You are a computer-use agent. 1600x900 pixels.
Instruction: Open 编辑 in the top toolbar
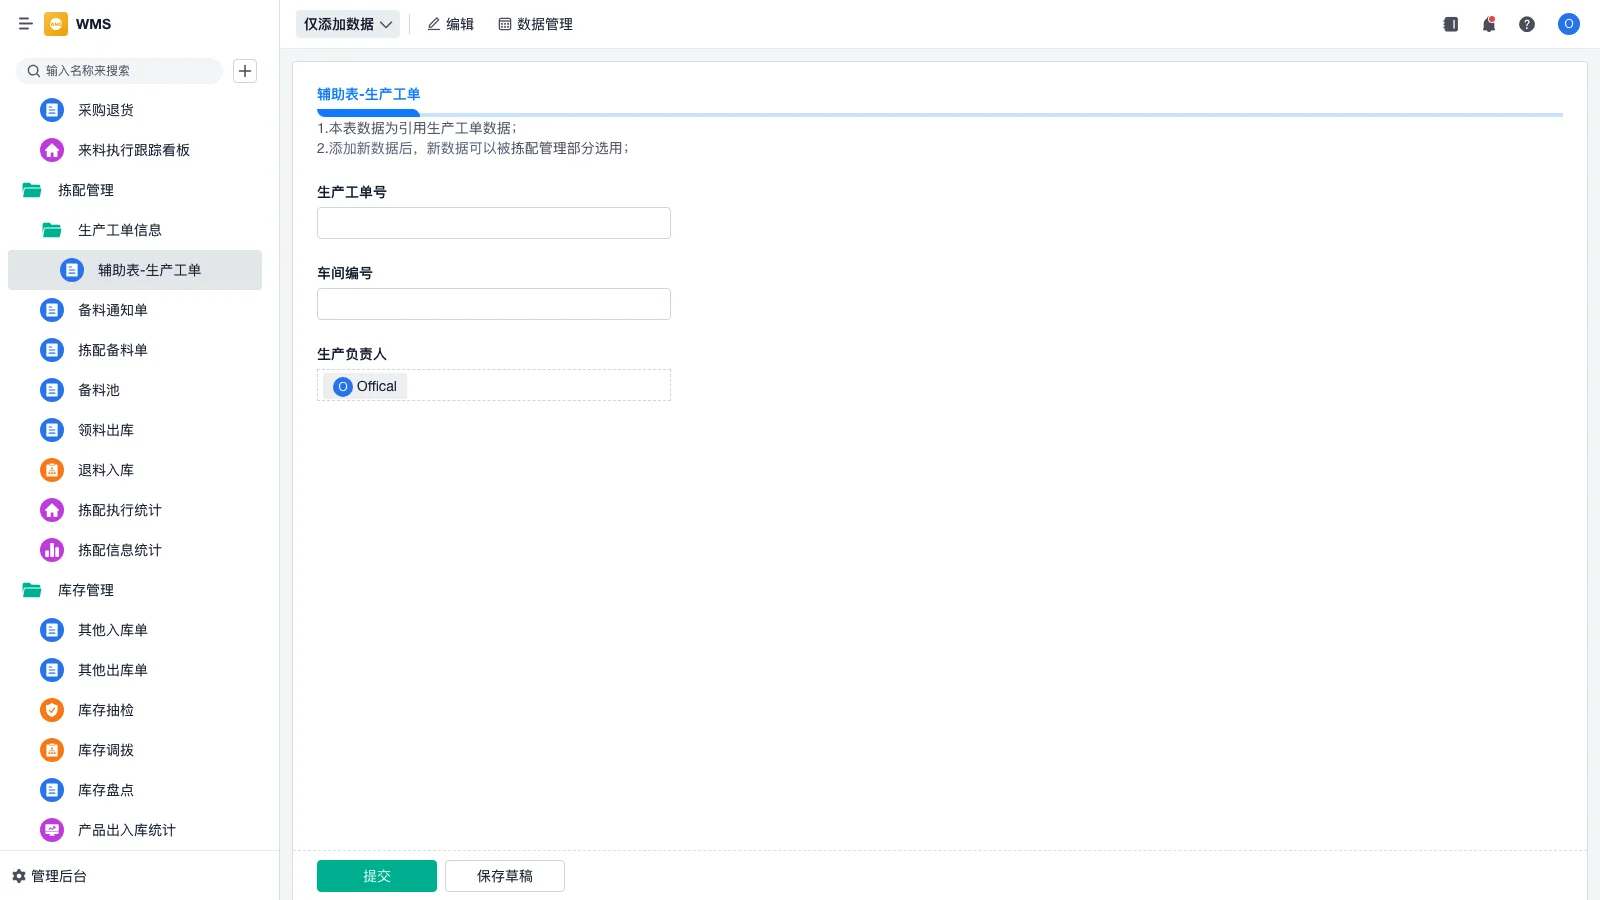[450, 24]
